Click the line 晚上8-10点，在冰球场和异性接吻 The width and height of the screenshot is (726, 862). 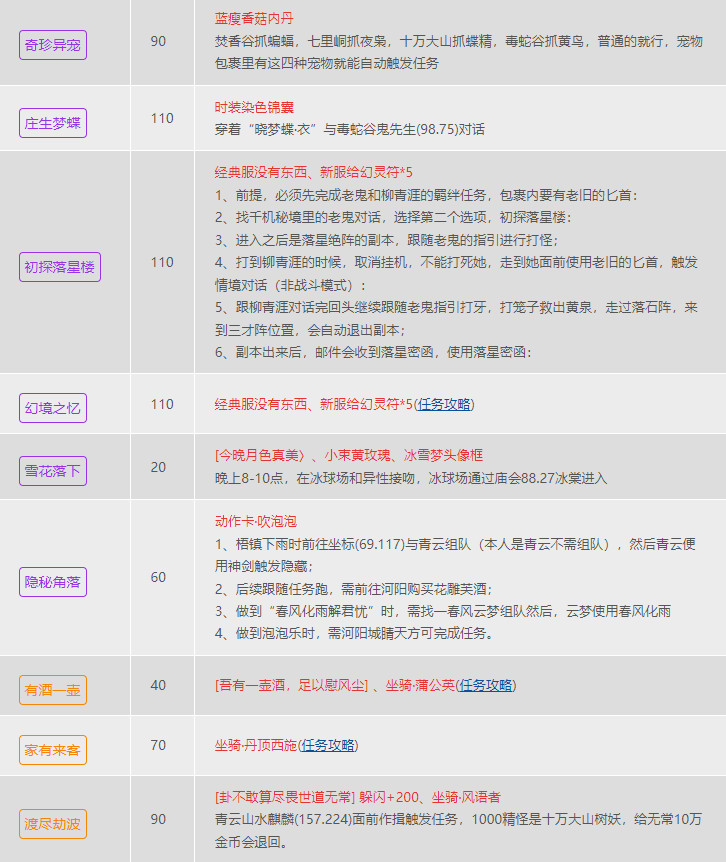click(411, 478)
